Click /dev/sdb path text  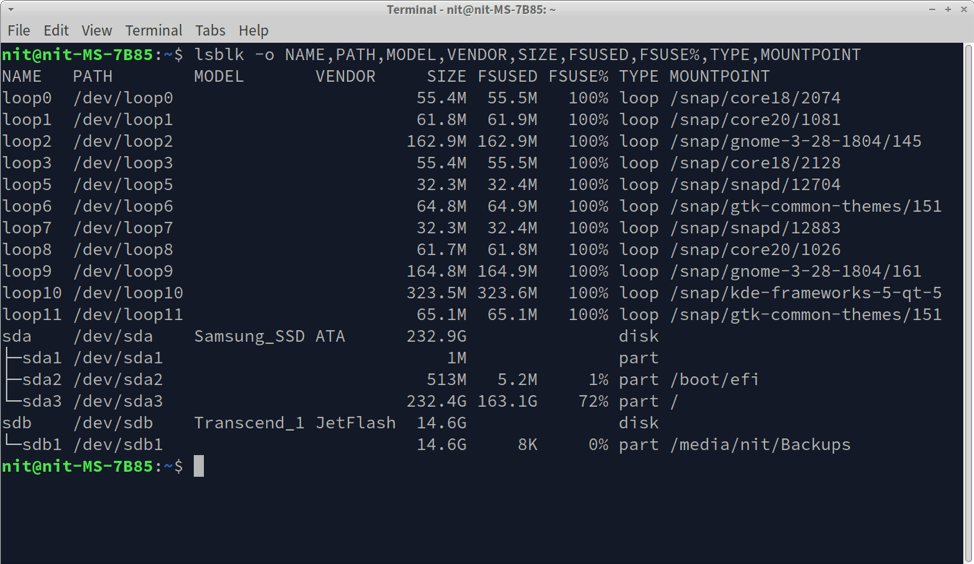[x=113, y=423]
